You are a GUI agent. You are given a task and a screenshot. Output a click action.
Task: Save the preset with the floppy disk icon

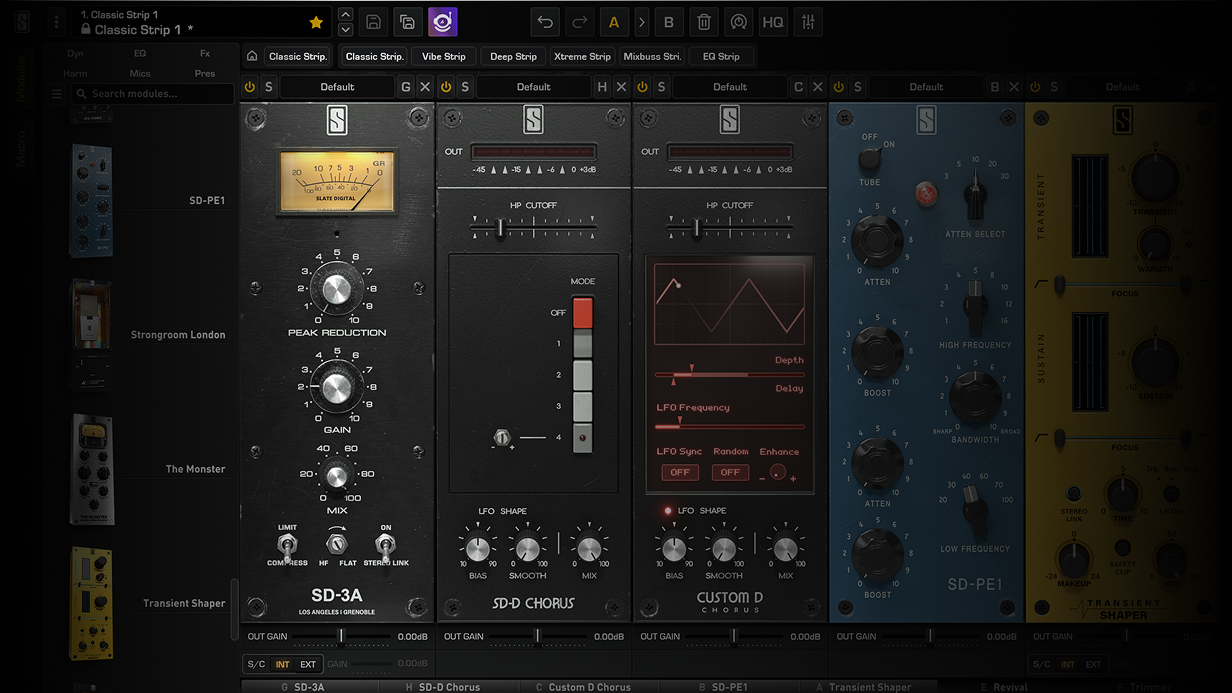[x=373, y=22]
